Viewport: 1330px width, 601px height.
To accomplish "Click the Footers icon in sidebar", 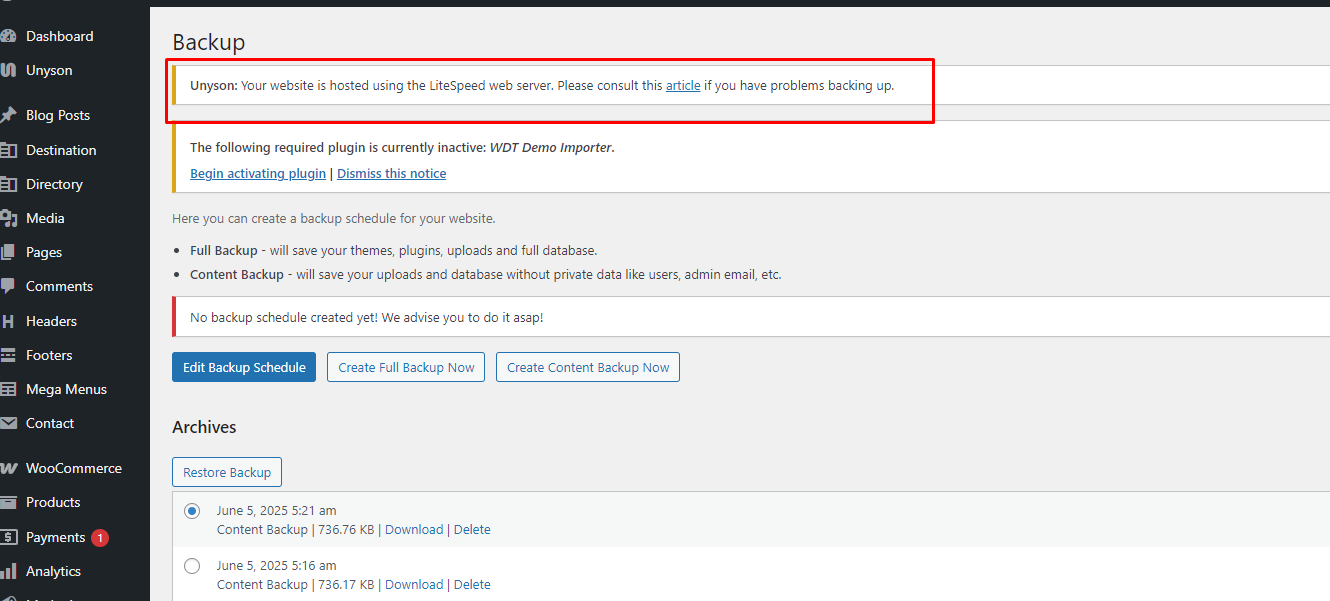I will pos(8,355).
